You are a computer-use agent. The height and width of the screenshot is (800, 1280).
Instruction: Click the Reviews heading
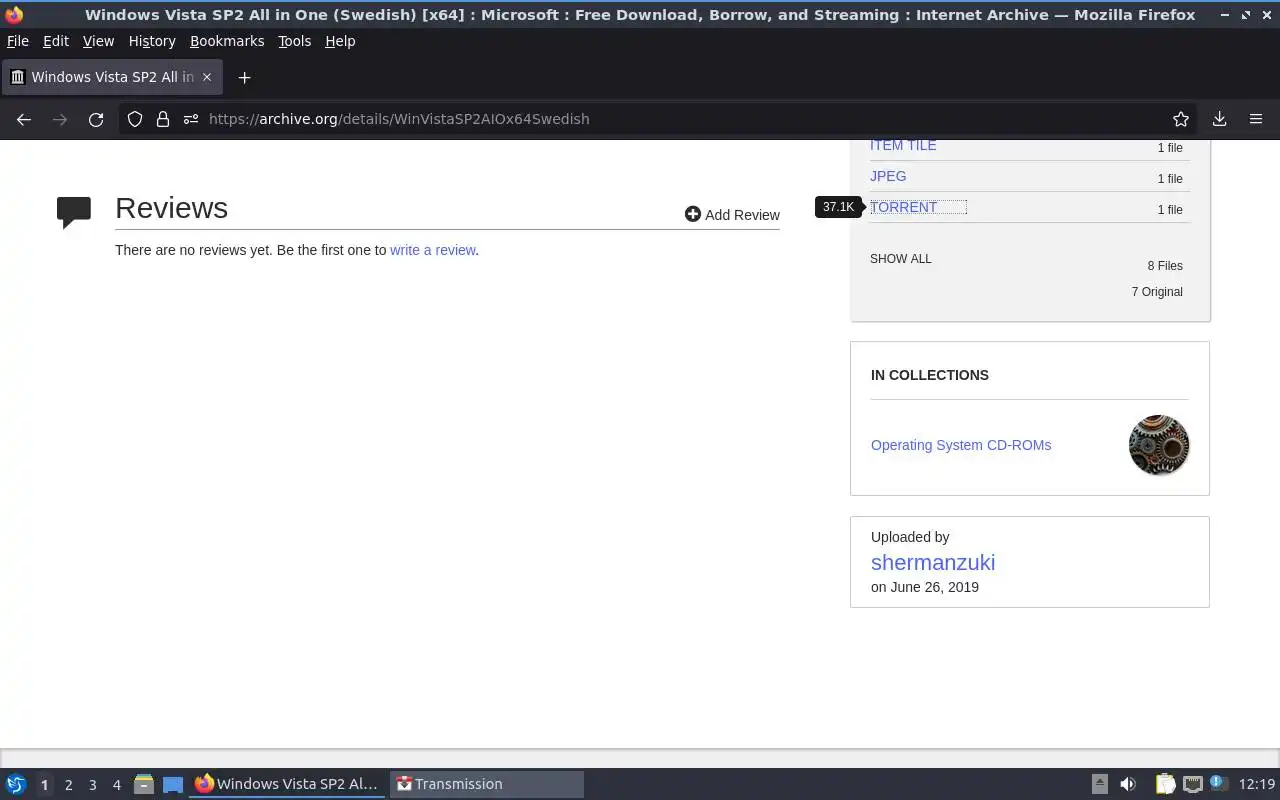tap(172, 208)
